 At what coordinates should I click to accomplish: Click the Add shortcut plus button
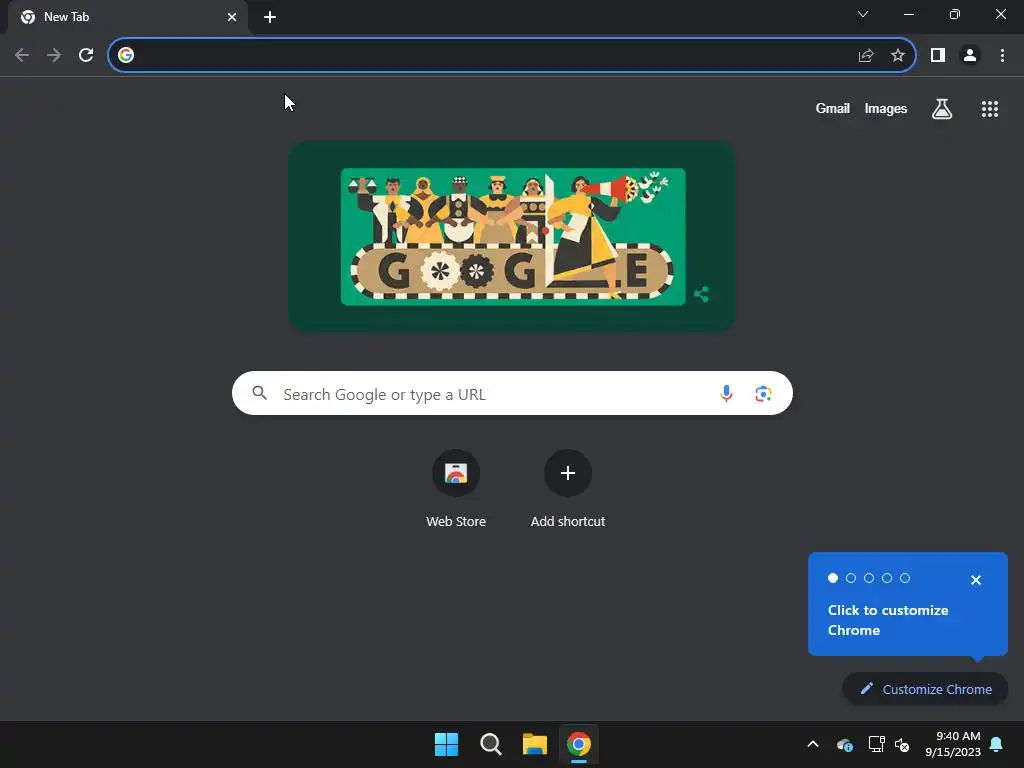(568, 473)
